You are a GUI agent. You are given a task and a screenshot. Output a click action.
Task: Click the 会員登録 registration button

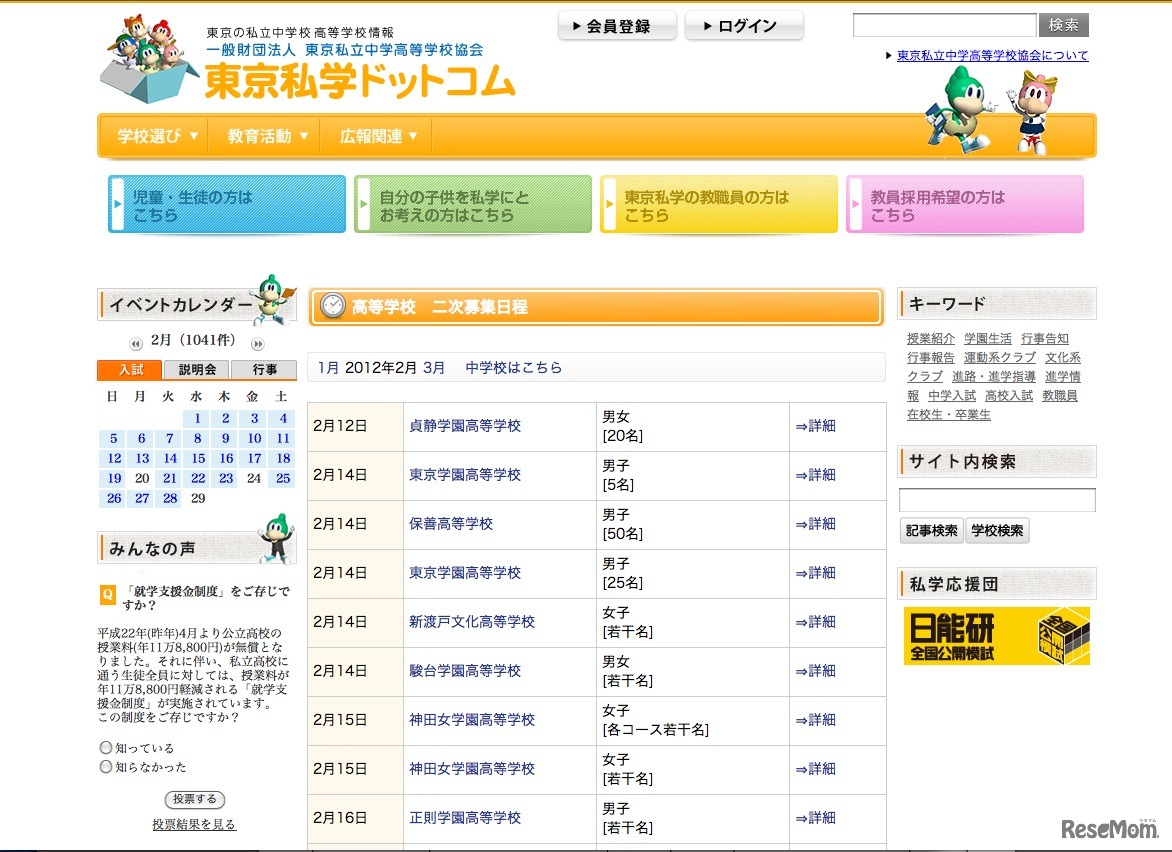tap(617, 26)
